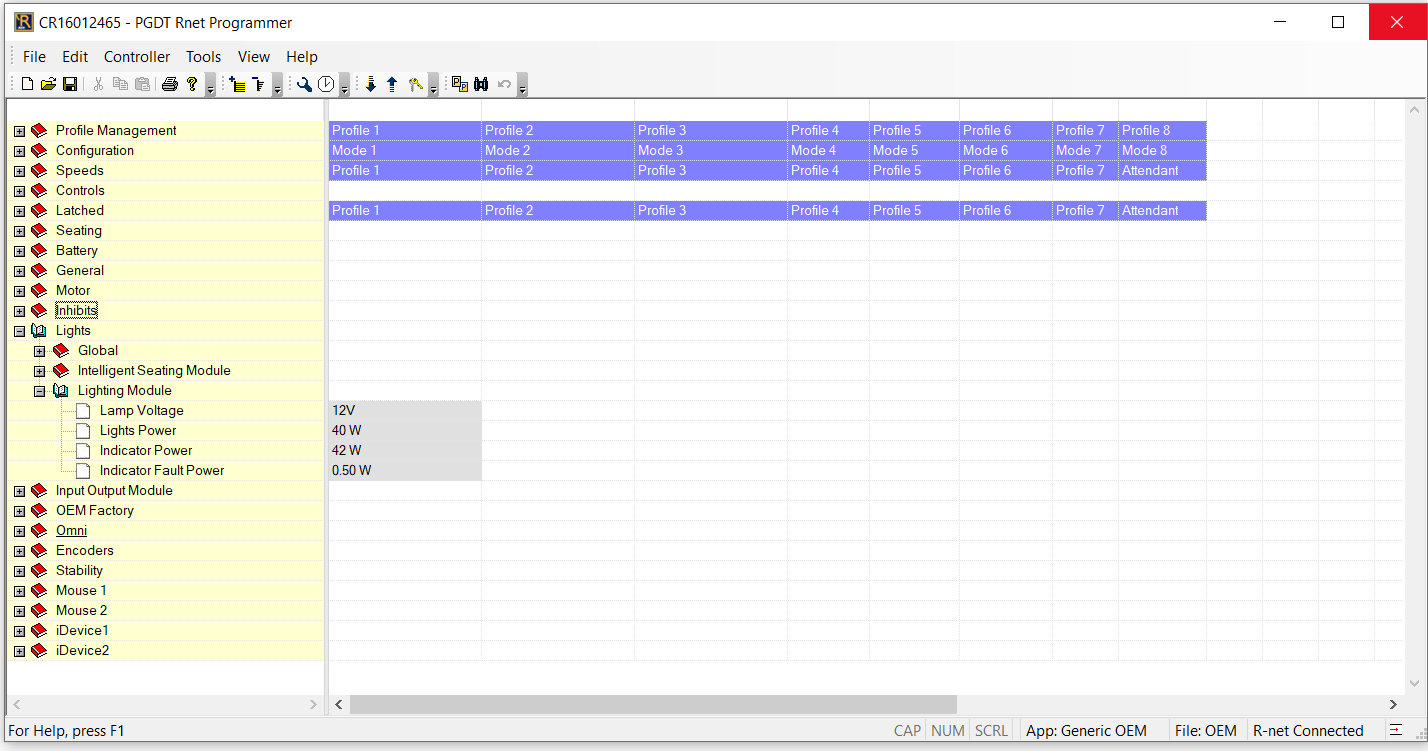Click the R-net Connected status text
Screen dimensions: 1428x751
pyautogui.click(x=1308, y=731)
